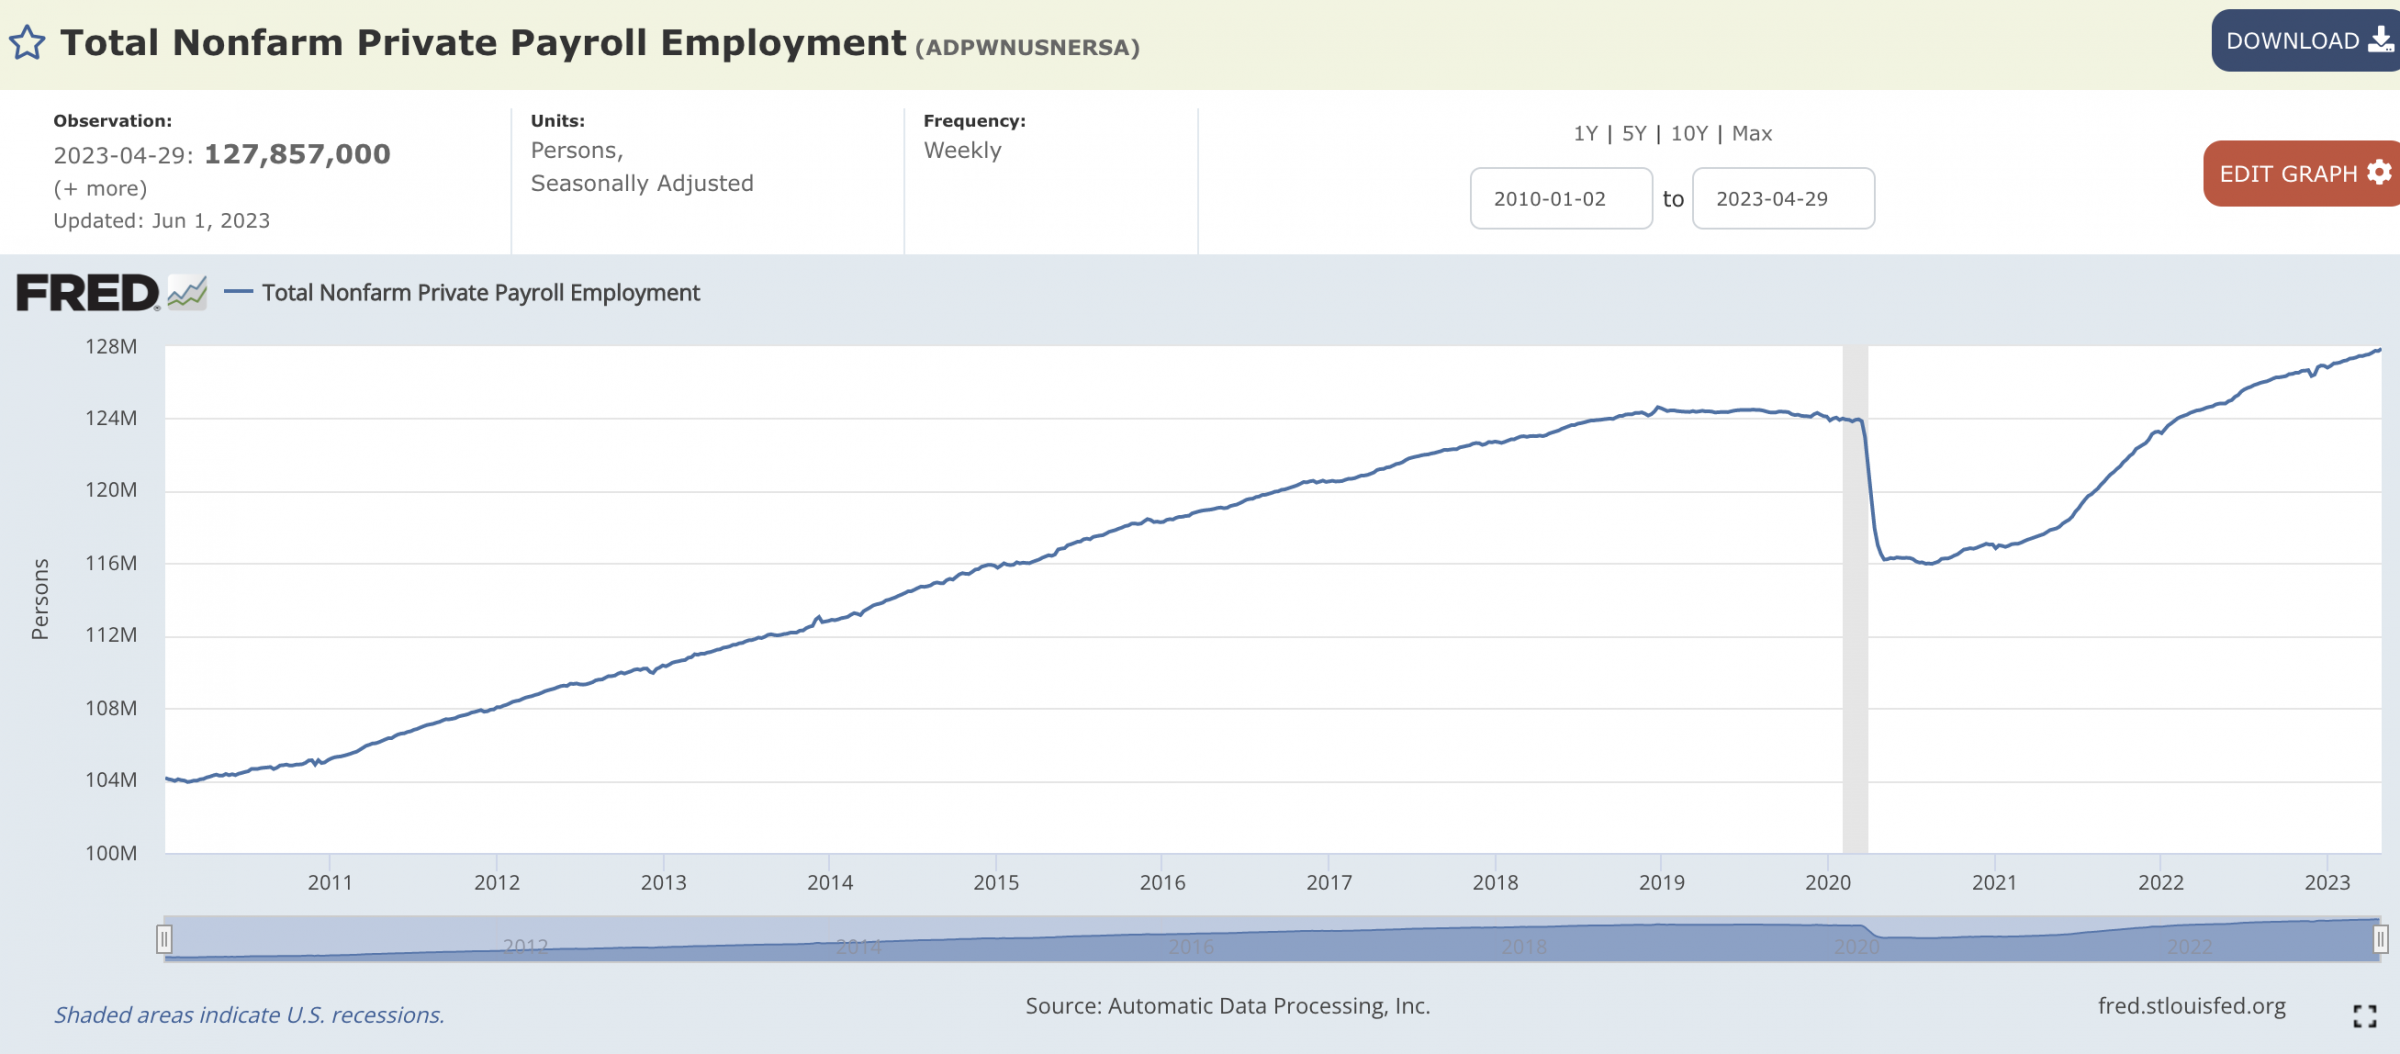Image resolution: width=2400 pixels, height=1054 pixels.
Task: Grab the left range slider handle
Action: coord(164,939)
